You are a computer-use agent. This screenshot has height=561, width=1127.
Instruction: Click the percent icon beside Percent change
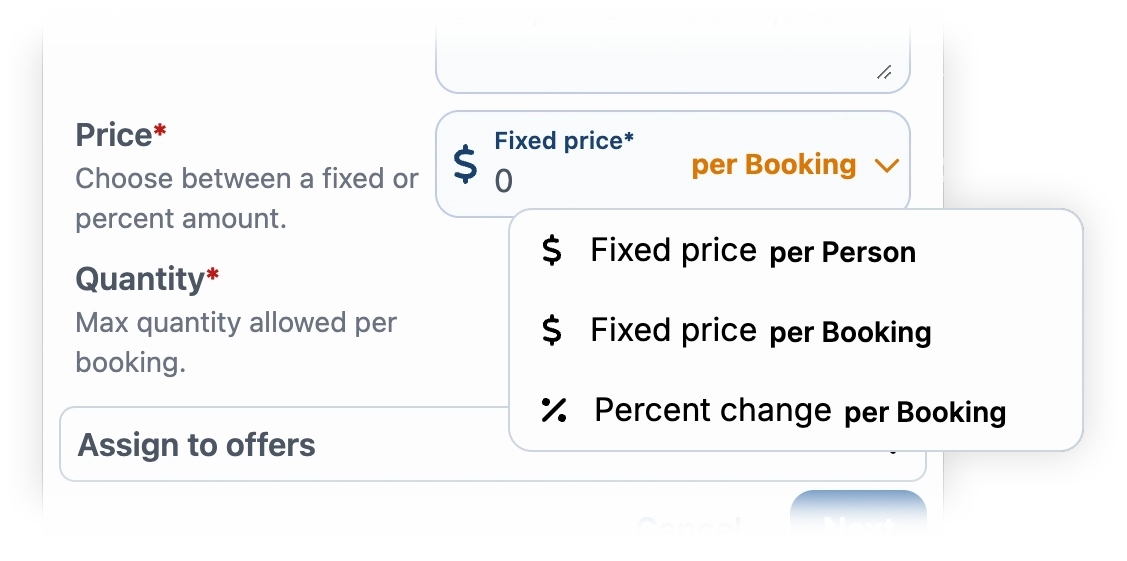(553, 410)
